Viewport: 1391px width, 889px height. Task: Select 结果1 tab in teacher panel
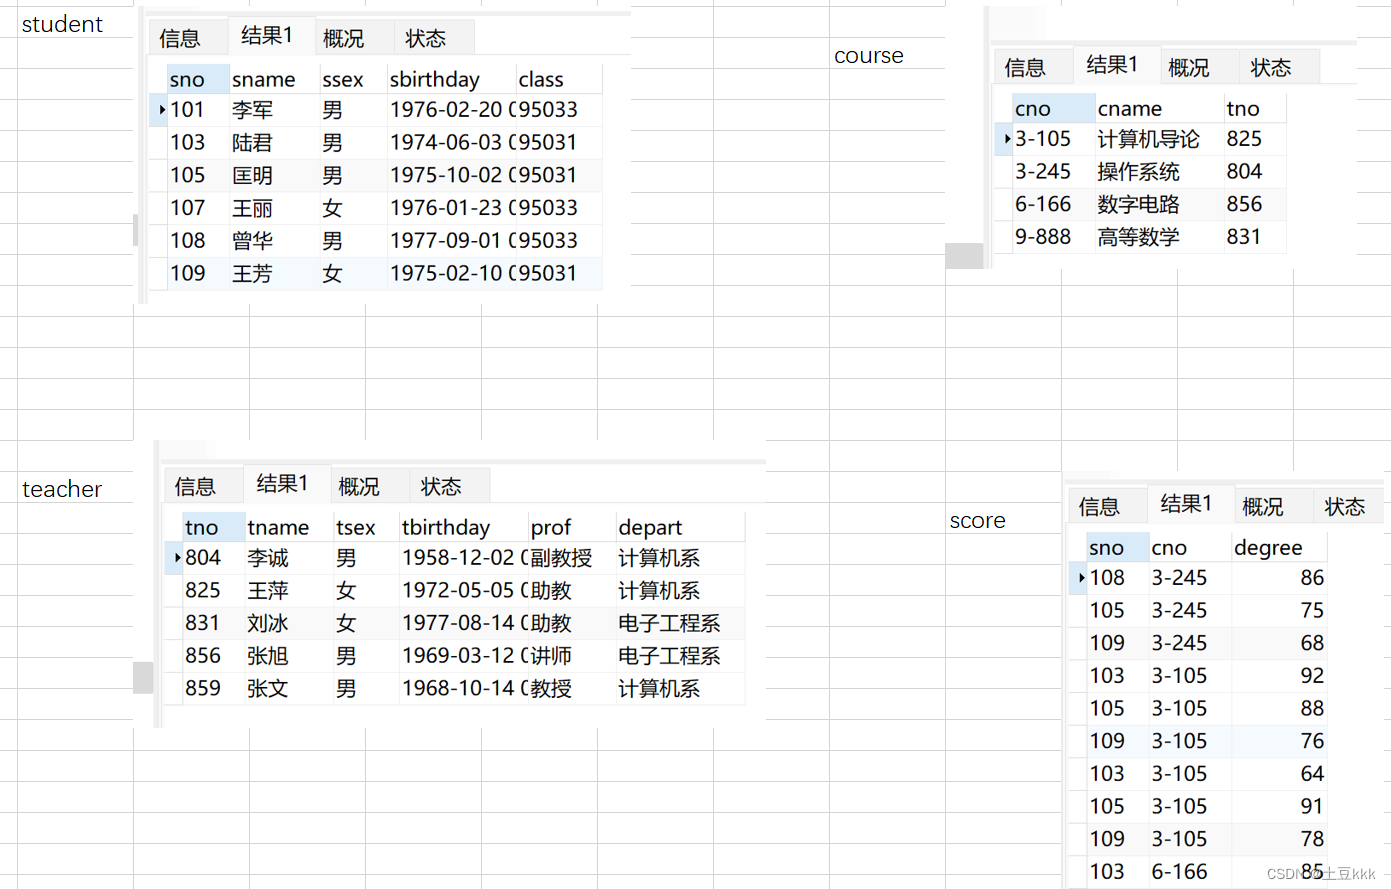282,484
